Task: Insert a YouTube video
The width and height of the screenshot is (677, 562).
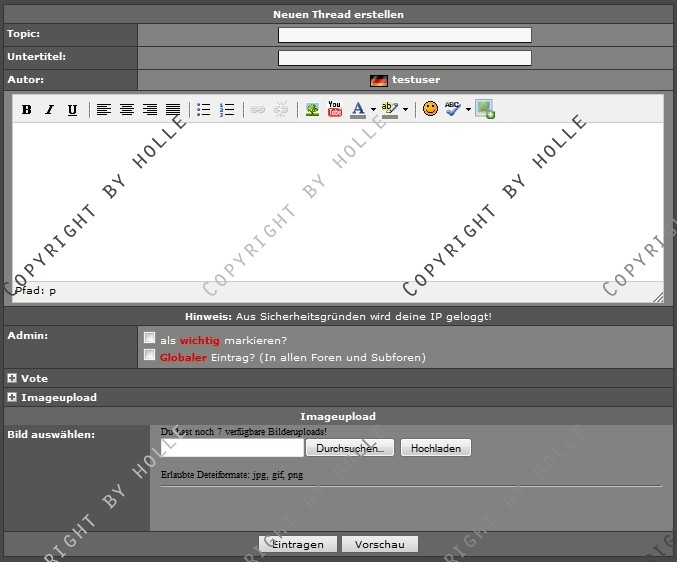Action: point(335,110)
